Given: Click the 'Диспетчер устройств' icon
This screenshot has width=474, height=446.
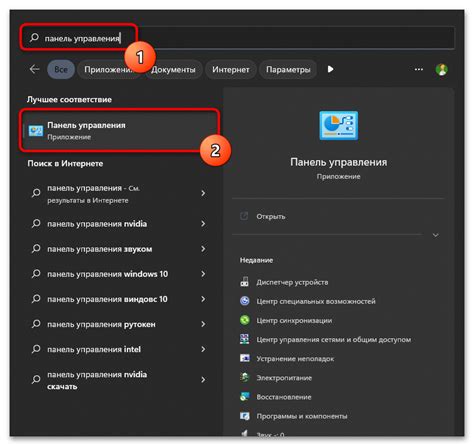Looking at the screenshot, I should coord(245,282).
